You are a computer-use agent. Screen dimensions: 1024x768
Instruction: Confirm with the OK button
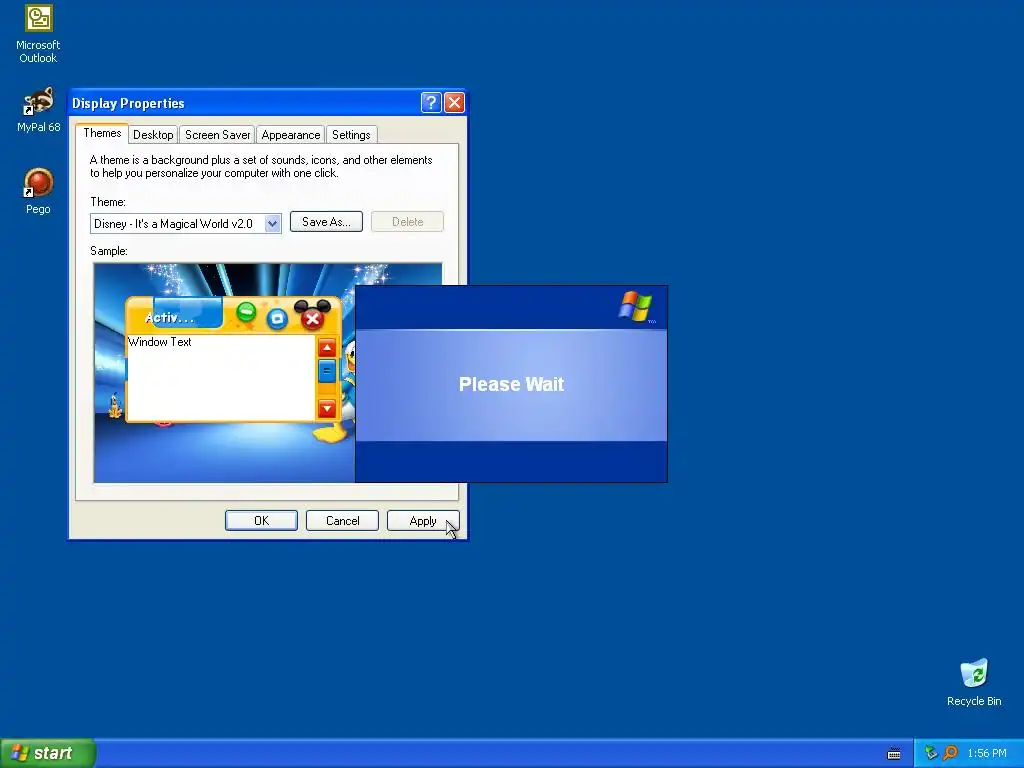261,520
